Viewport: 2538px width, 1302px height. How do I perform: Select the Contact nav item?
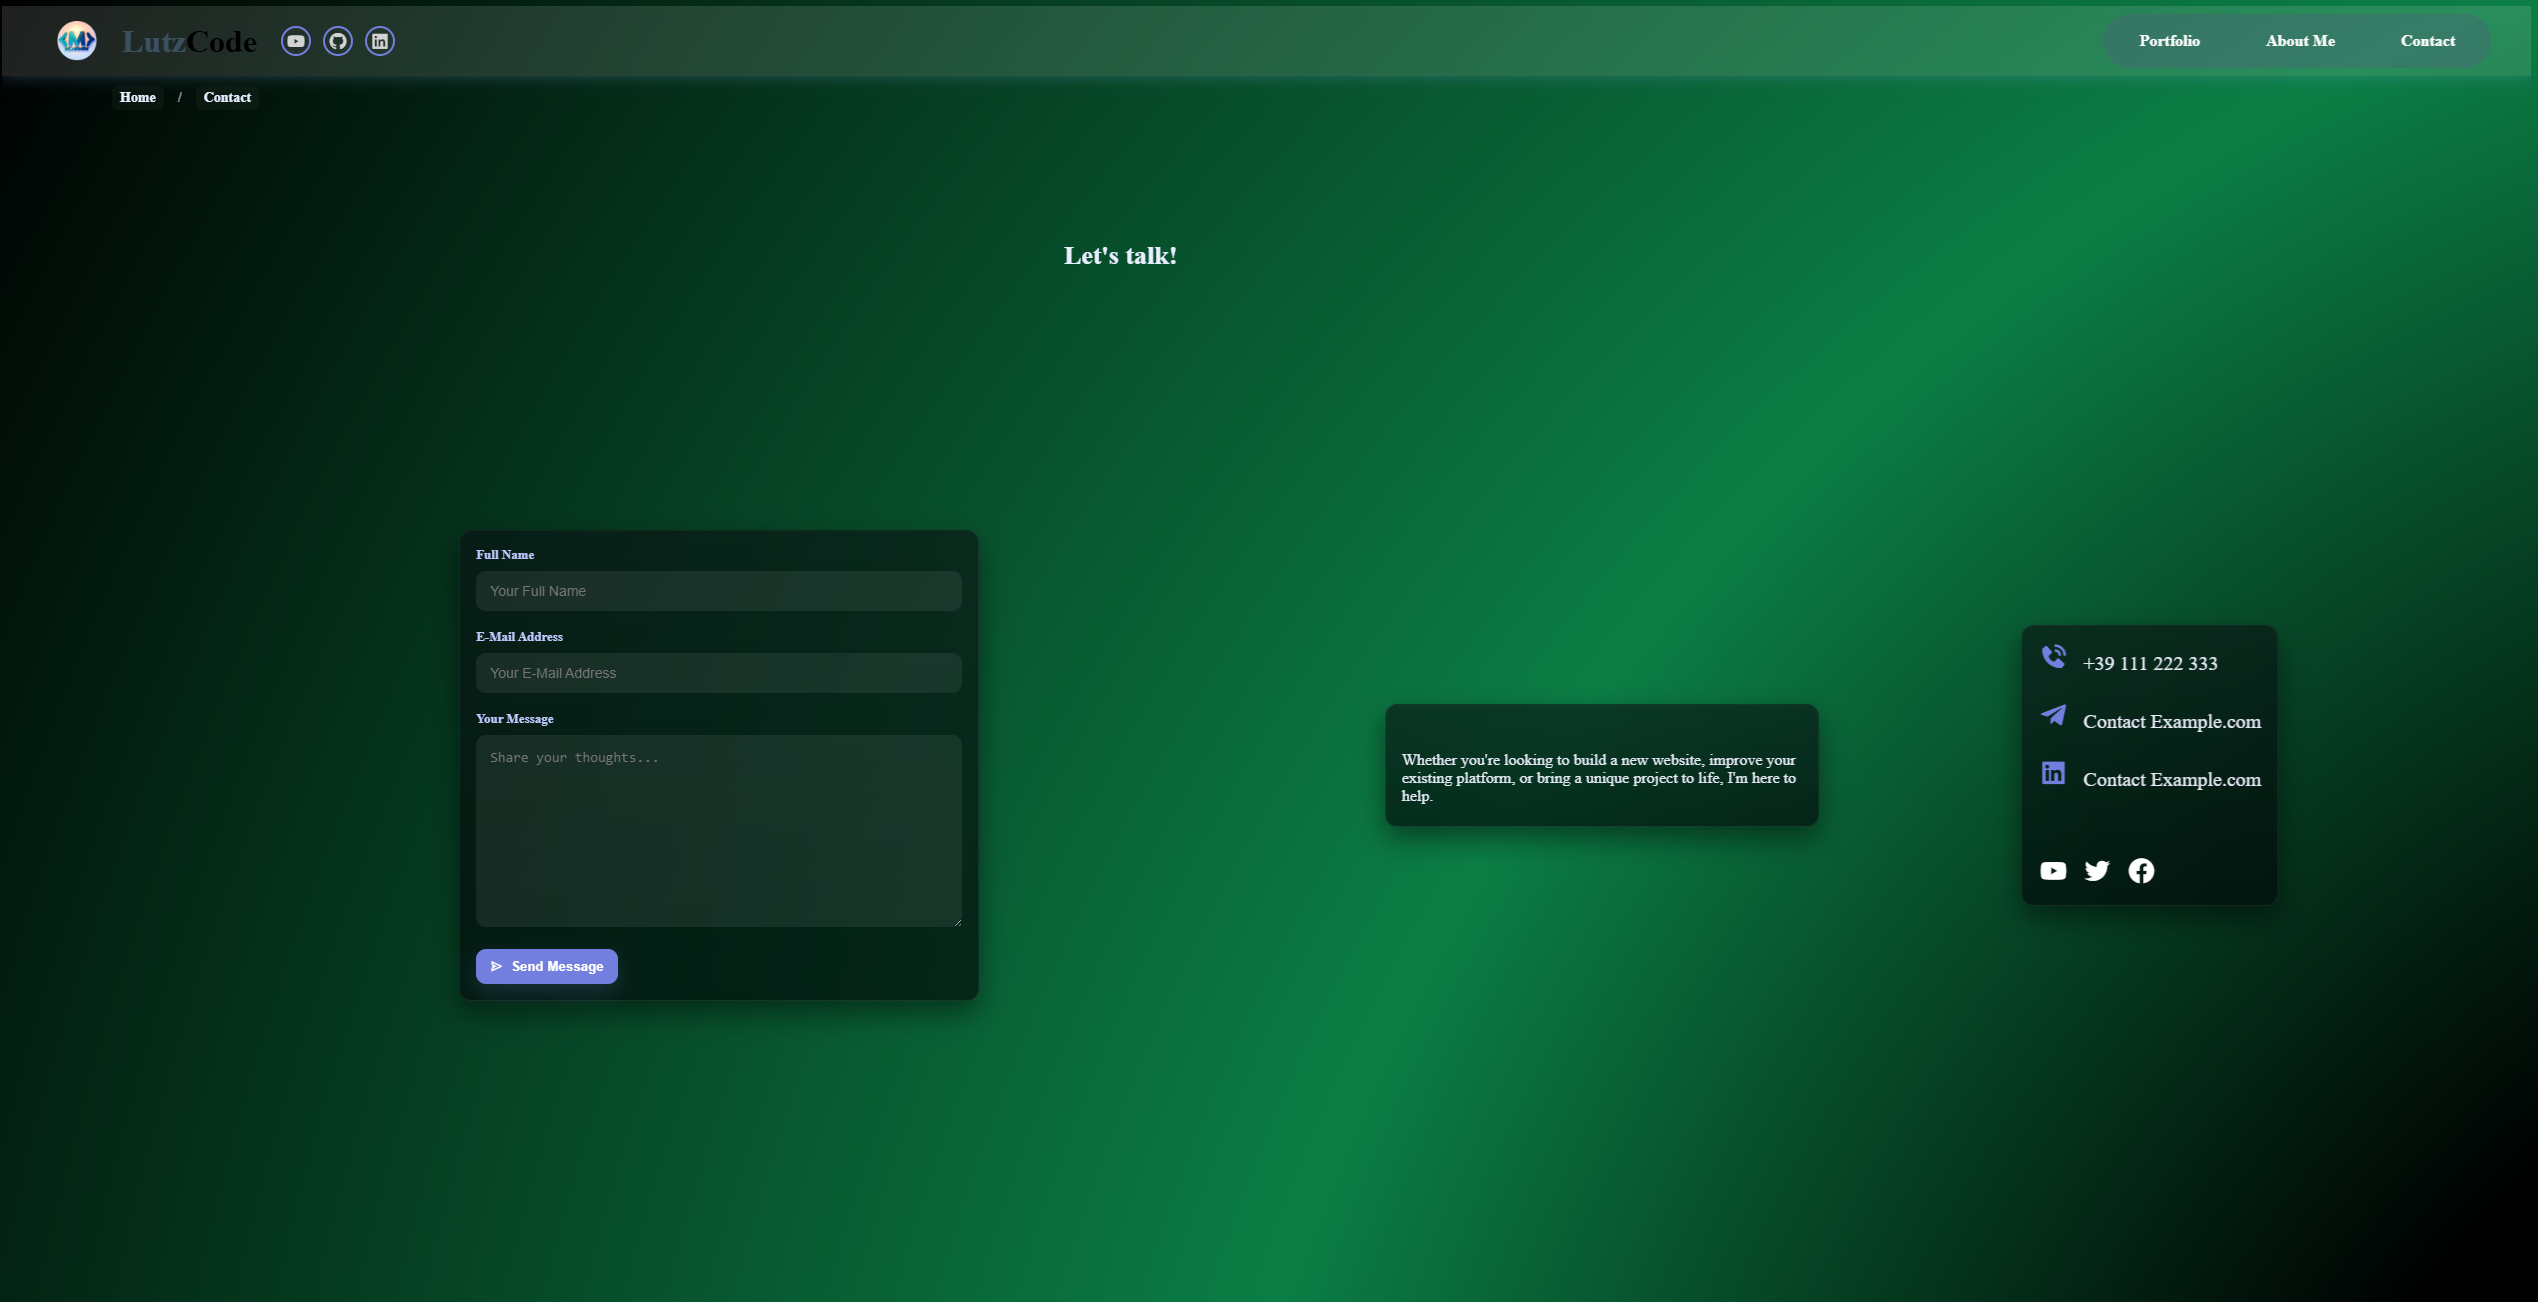click(x=2427, y=41)
